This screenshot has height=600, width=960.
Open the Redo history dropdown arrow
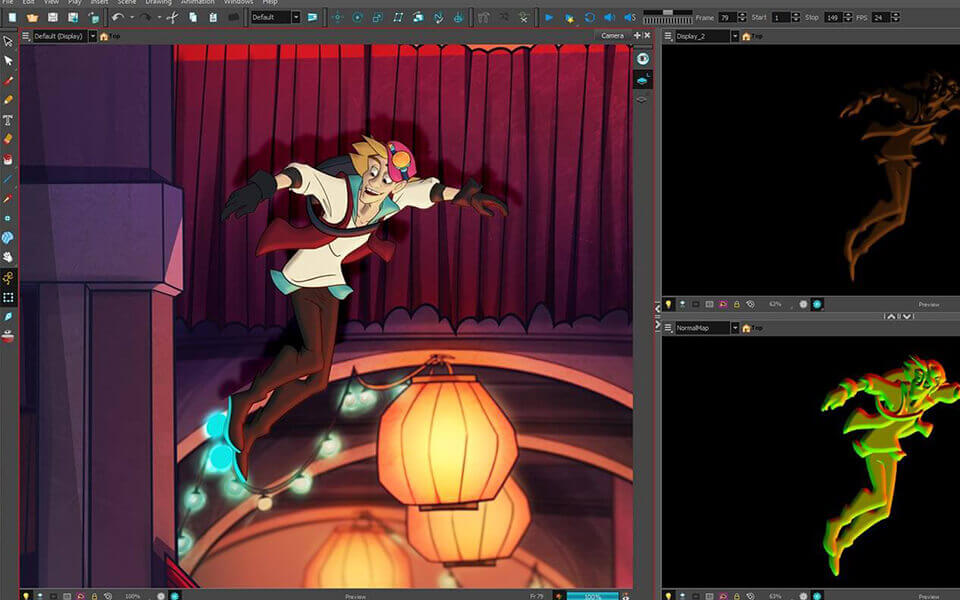[159, 18]
